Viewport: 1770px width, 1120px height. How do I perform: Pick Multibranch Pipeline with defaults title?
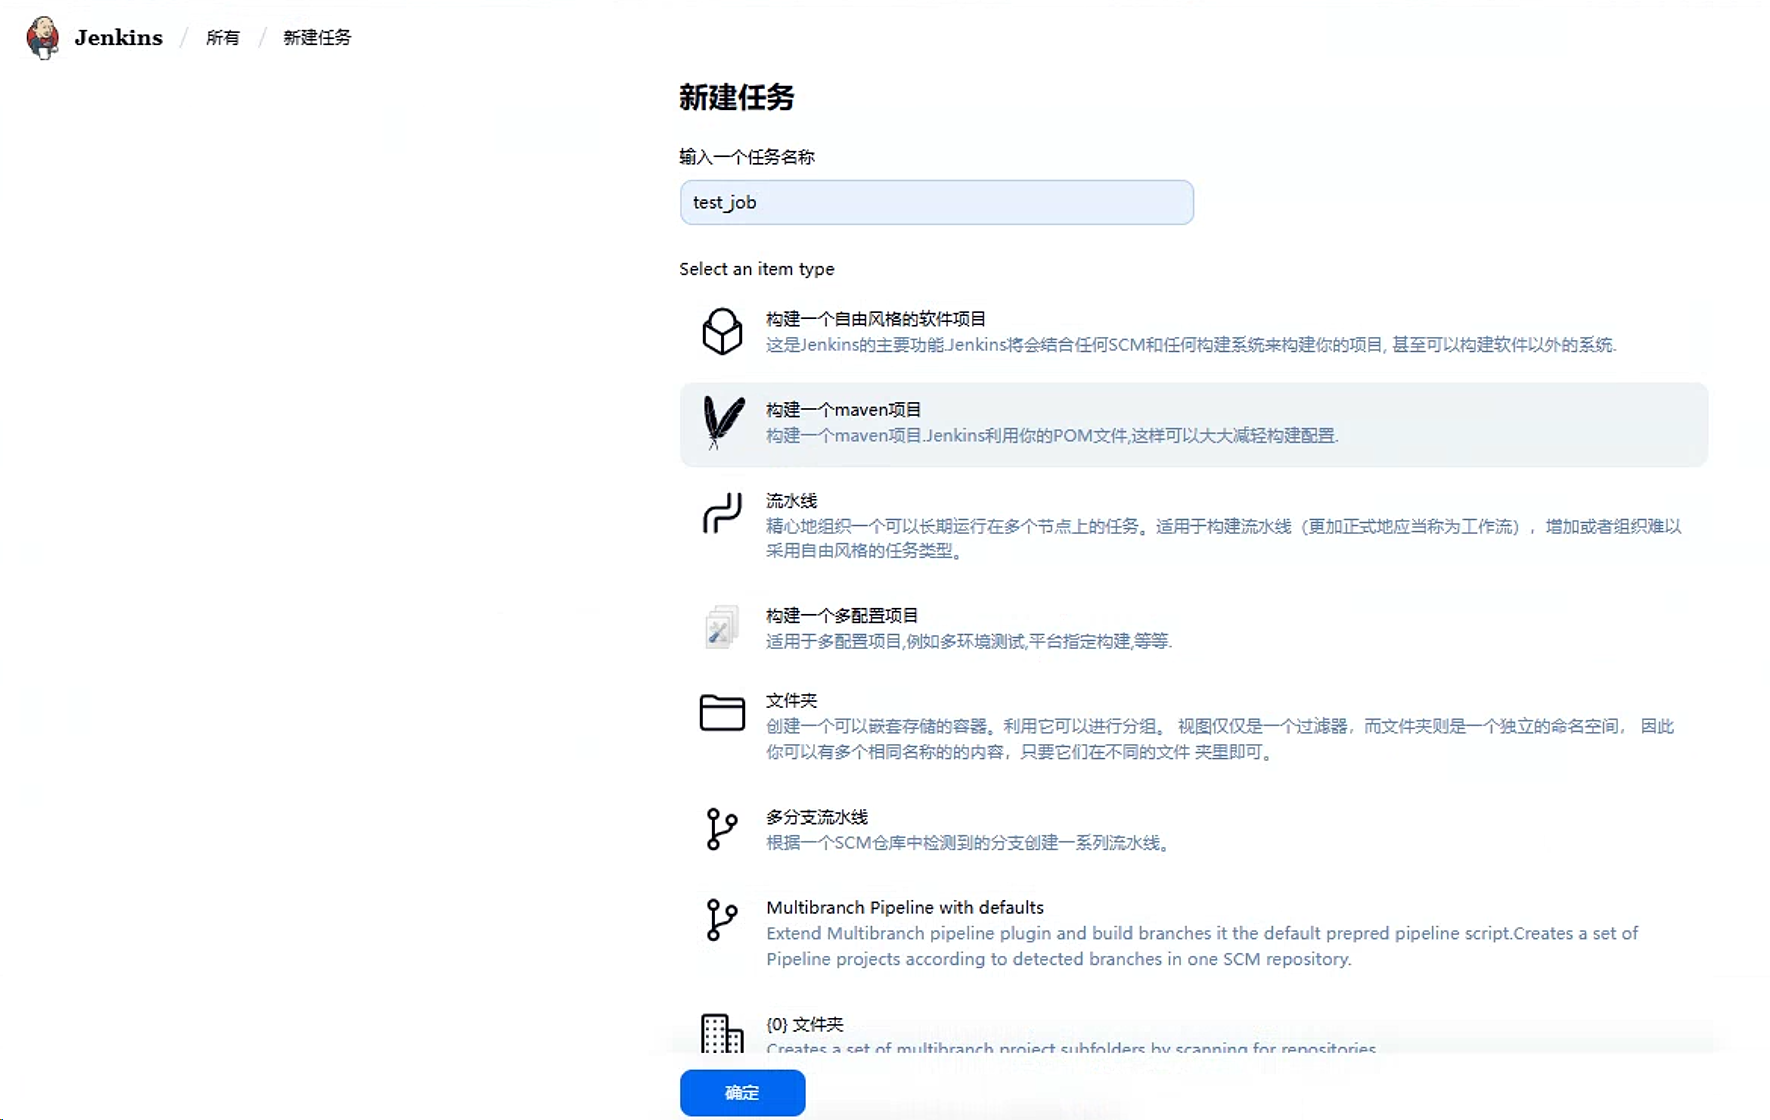pyautogui.click(x=904, y=907)
